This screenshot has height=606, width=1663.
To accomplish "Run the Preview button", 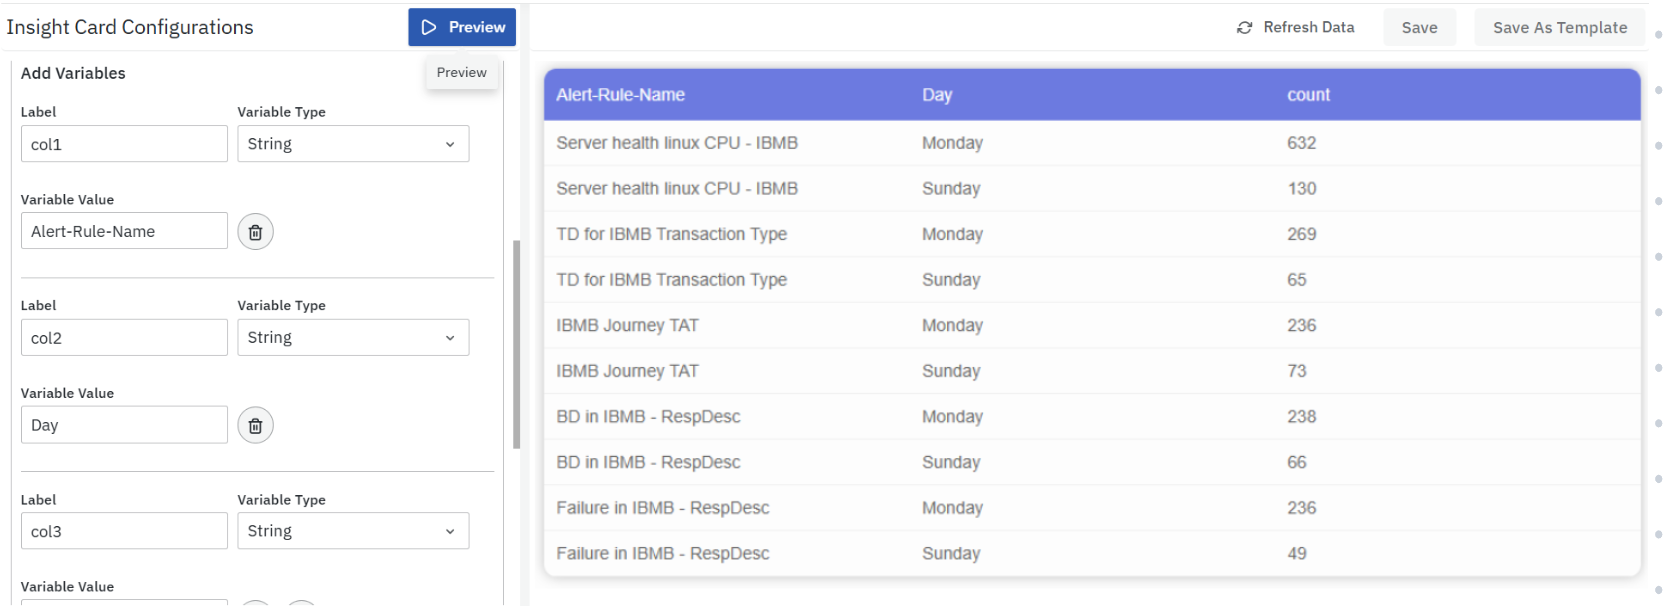I will tap(461, 27).
